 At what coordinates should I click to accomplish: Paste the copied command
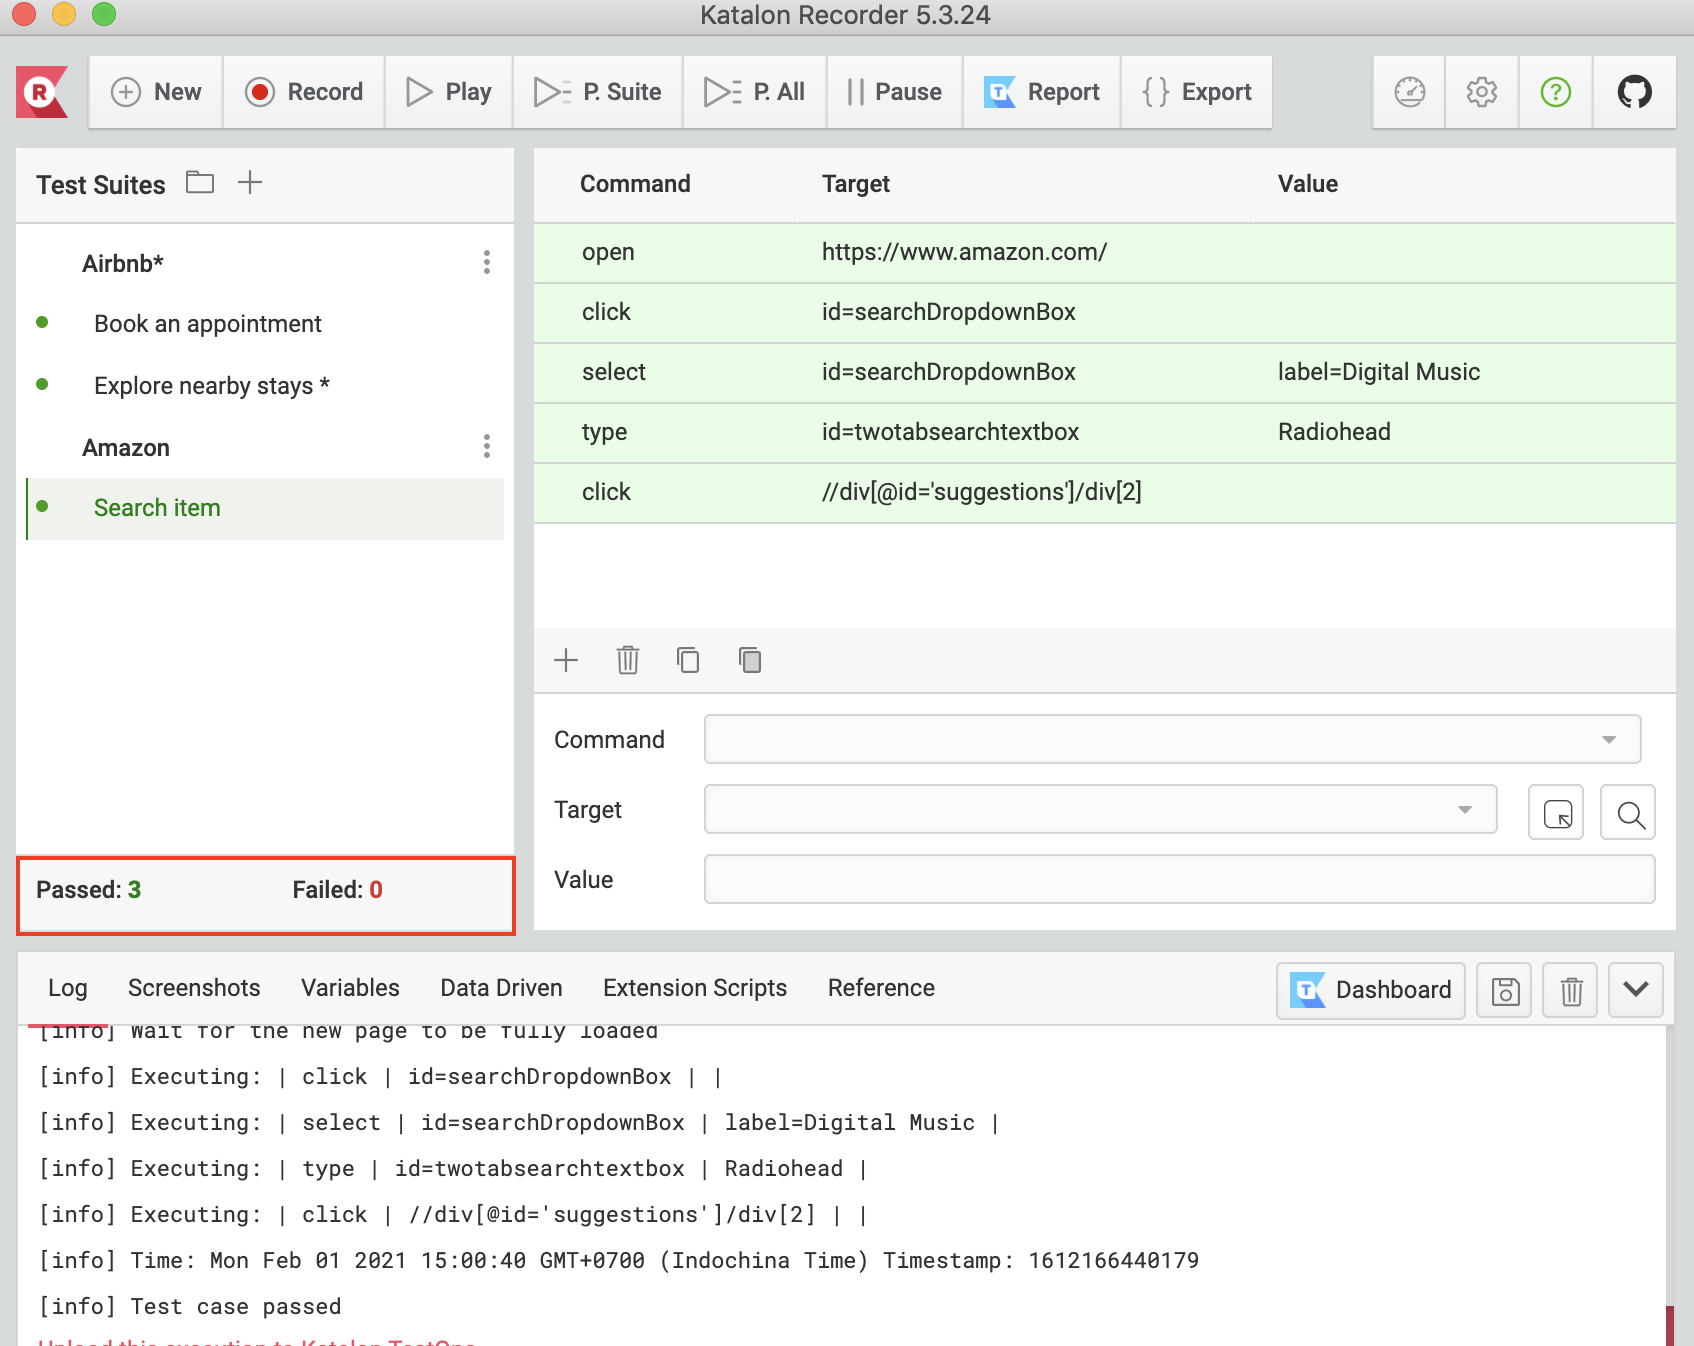coord(750,660)
